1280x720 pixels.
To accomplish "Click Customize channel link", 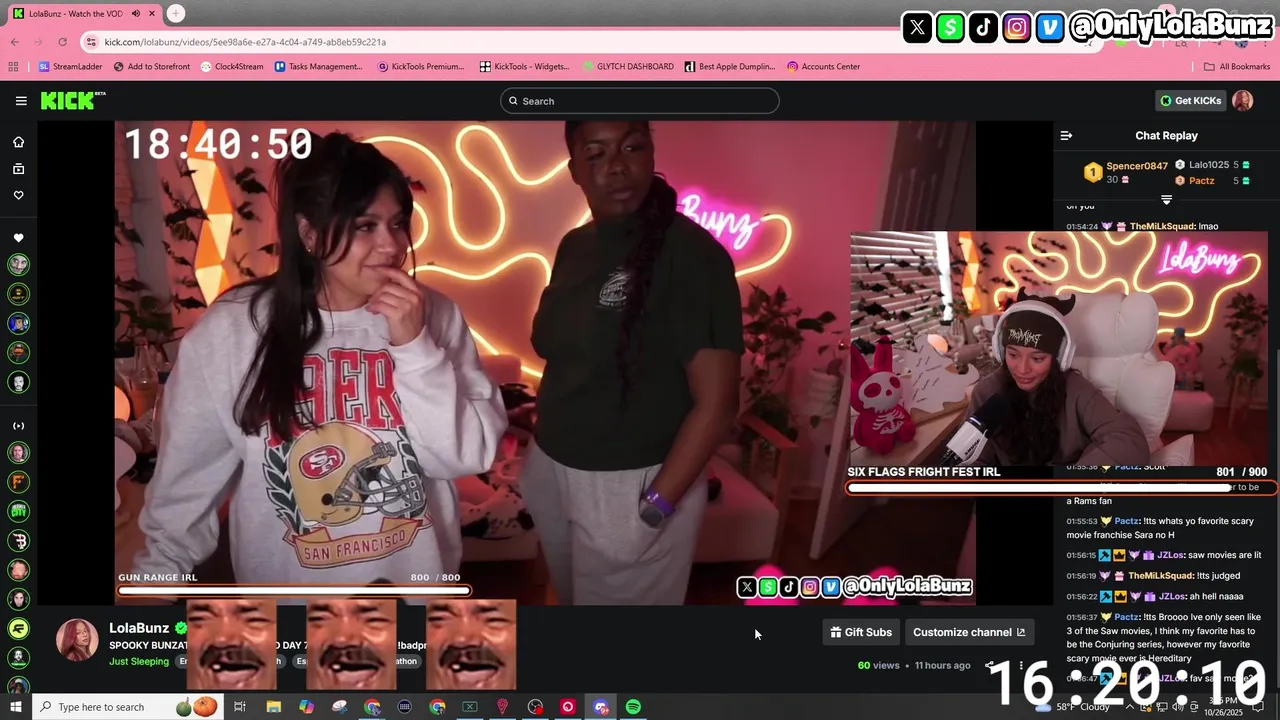I will click(969, 632).
